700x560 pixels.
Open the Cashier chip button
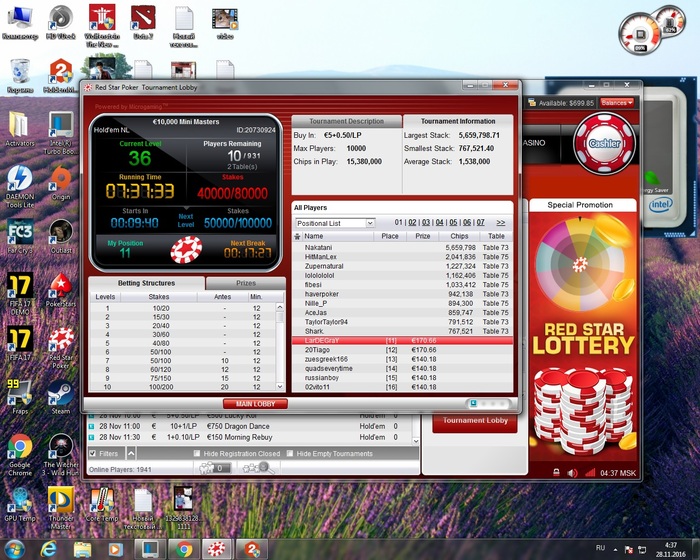click(x=604, y=143)
